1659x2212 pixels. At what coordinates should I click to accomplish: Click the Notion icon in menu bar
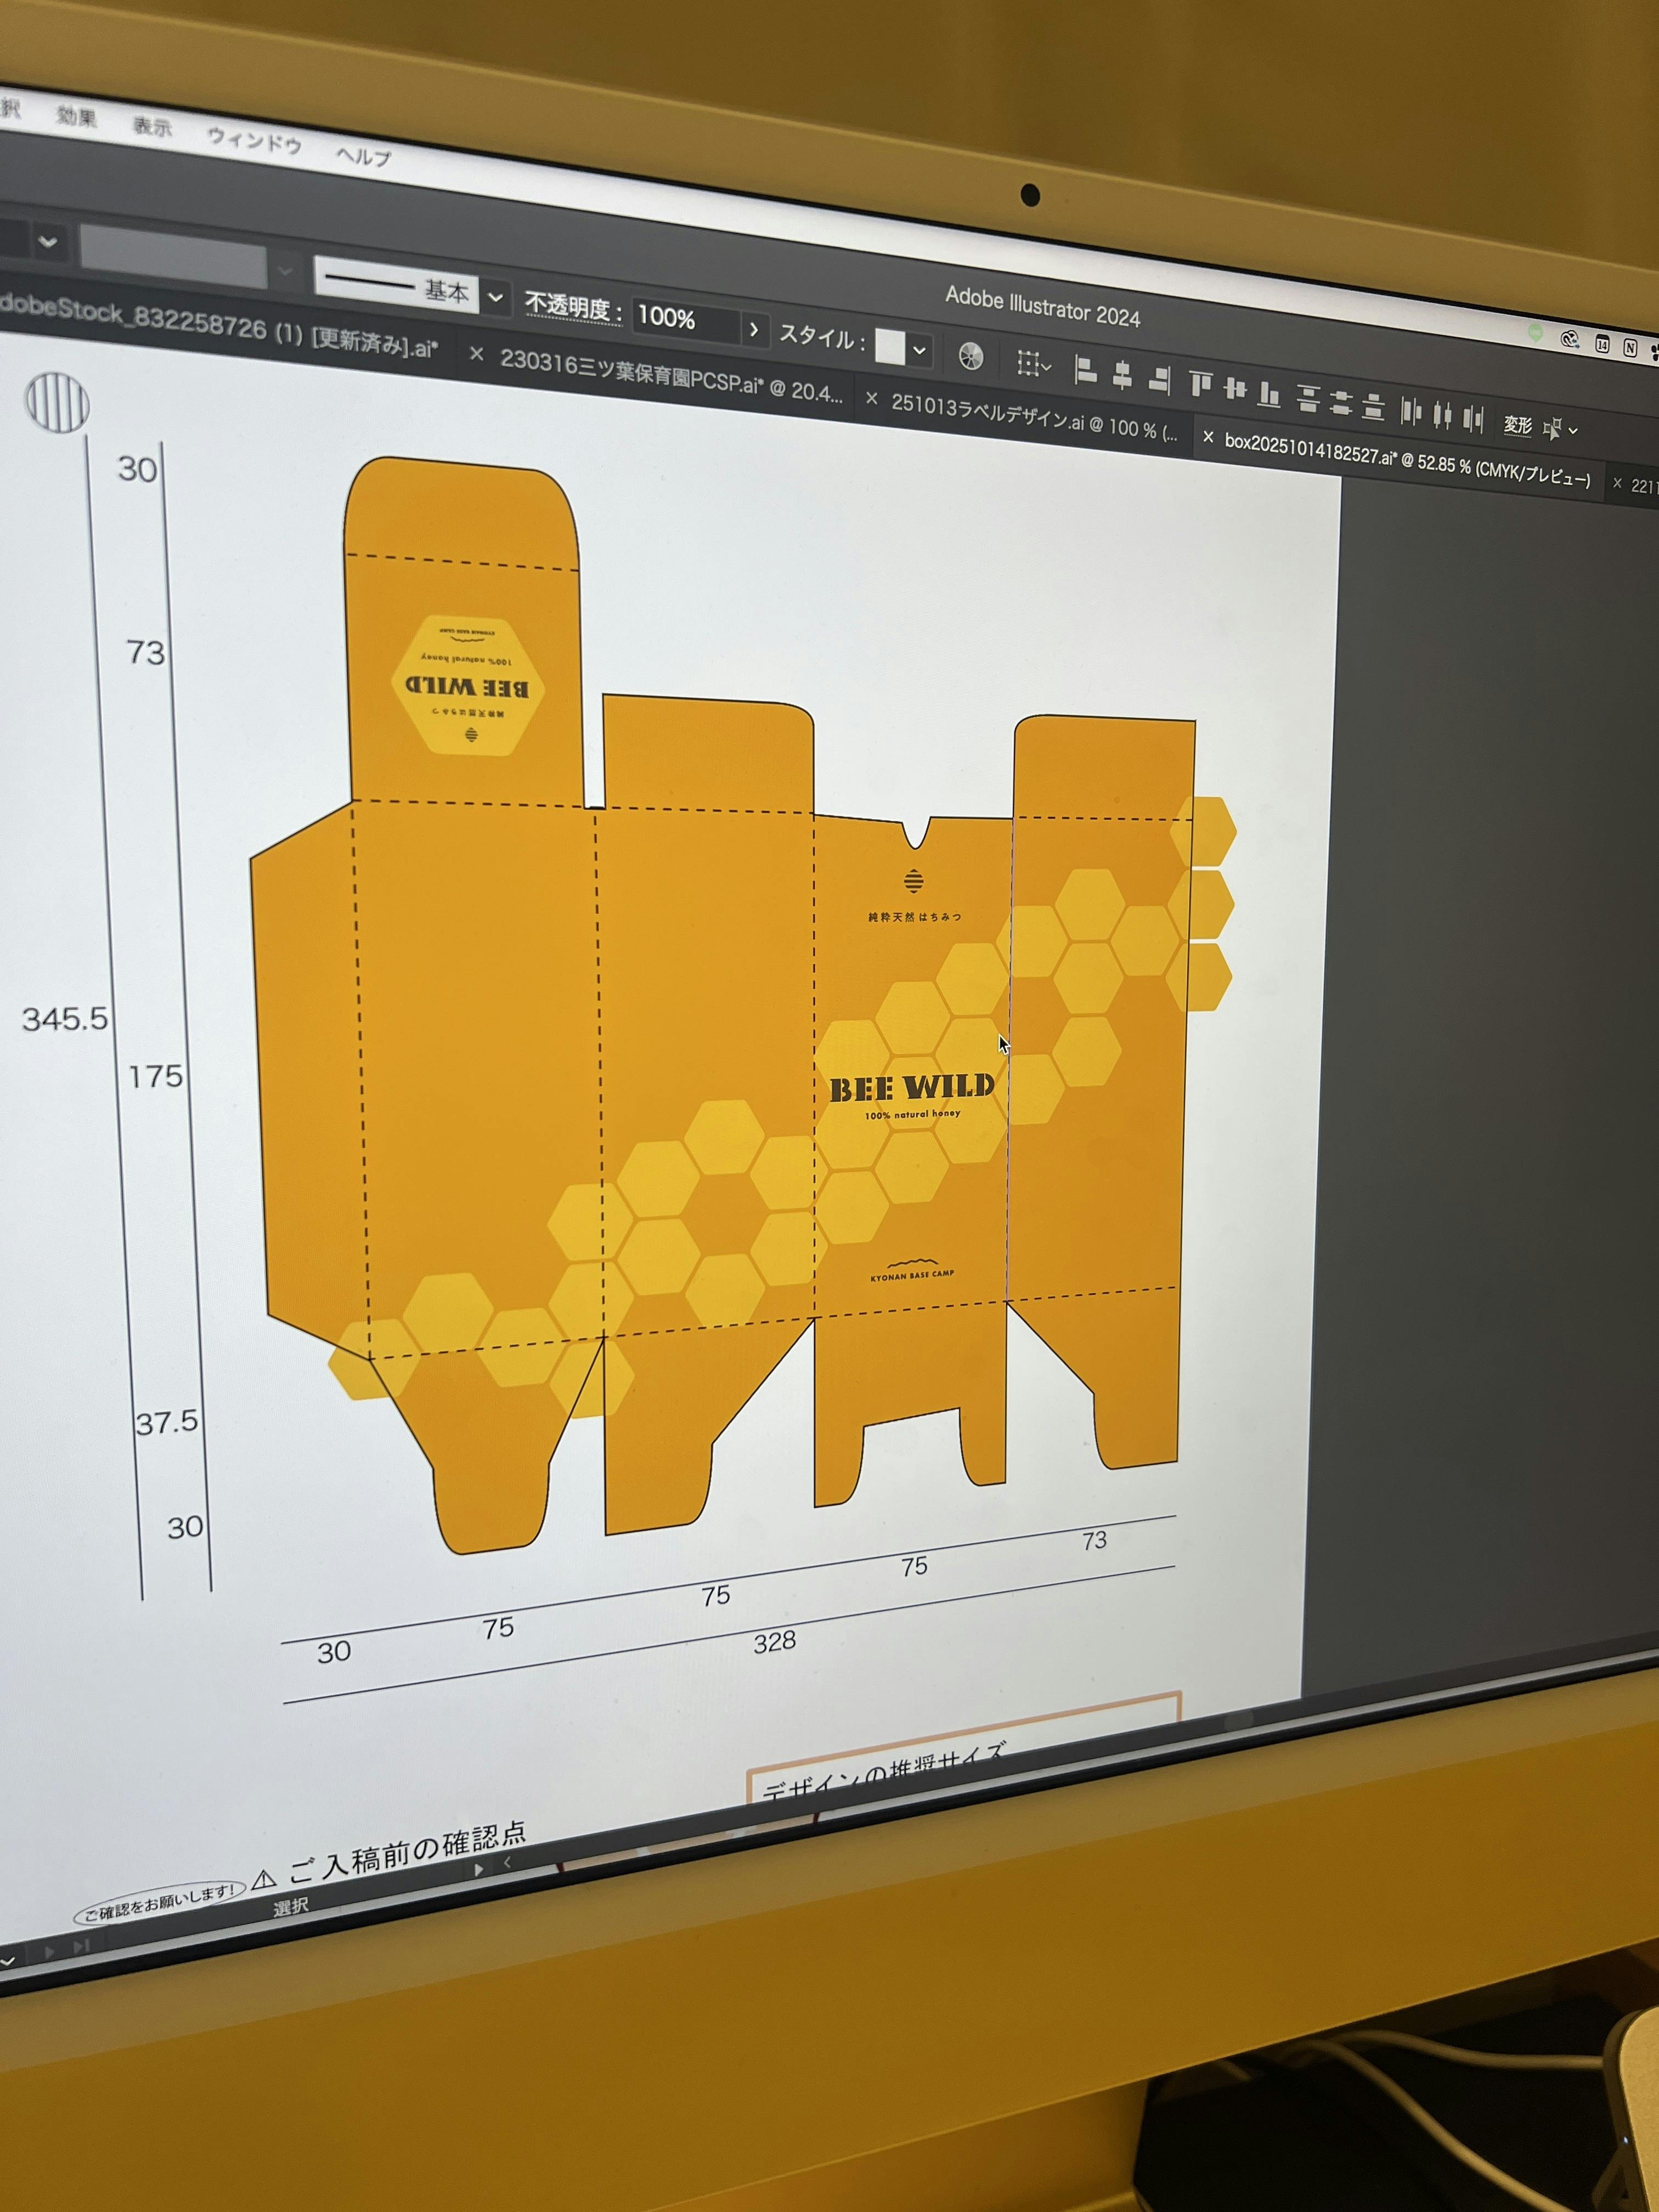click(x=1630, y=347)
